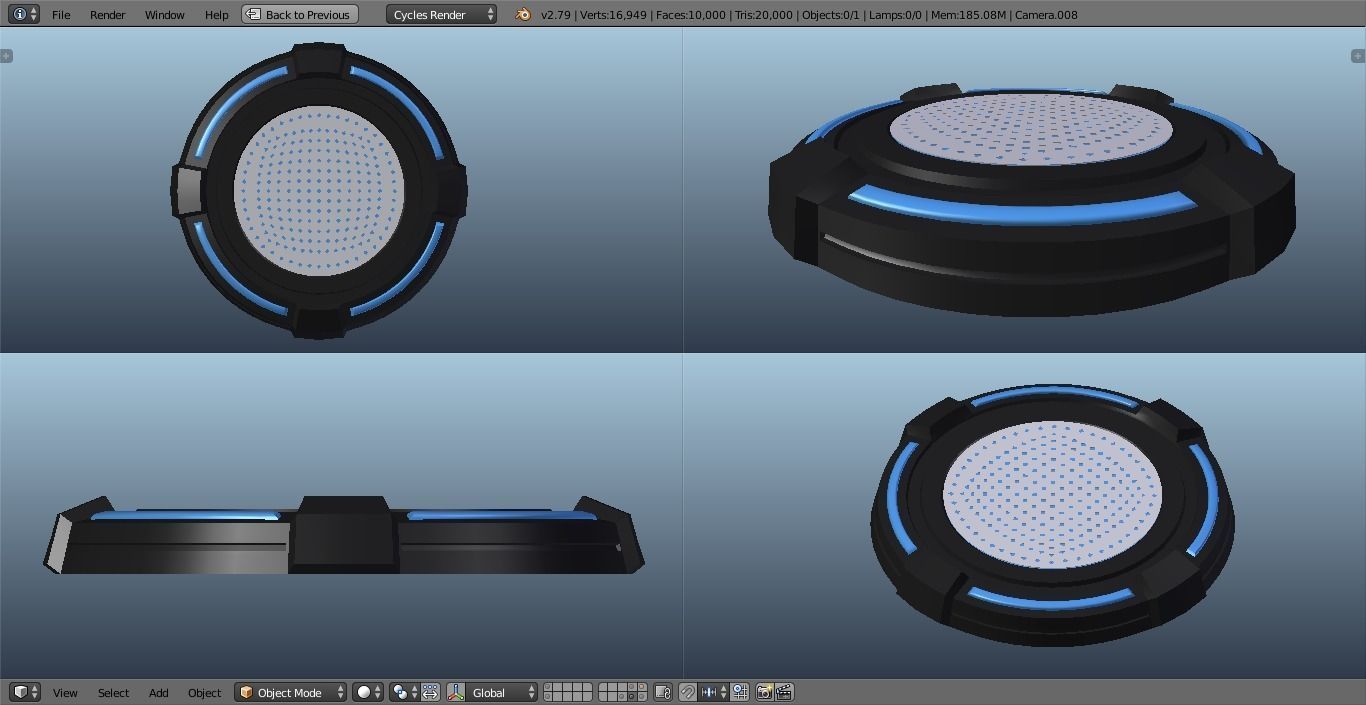Open the Object Mode dropdown

(291, 692)
